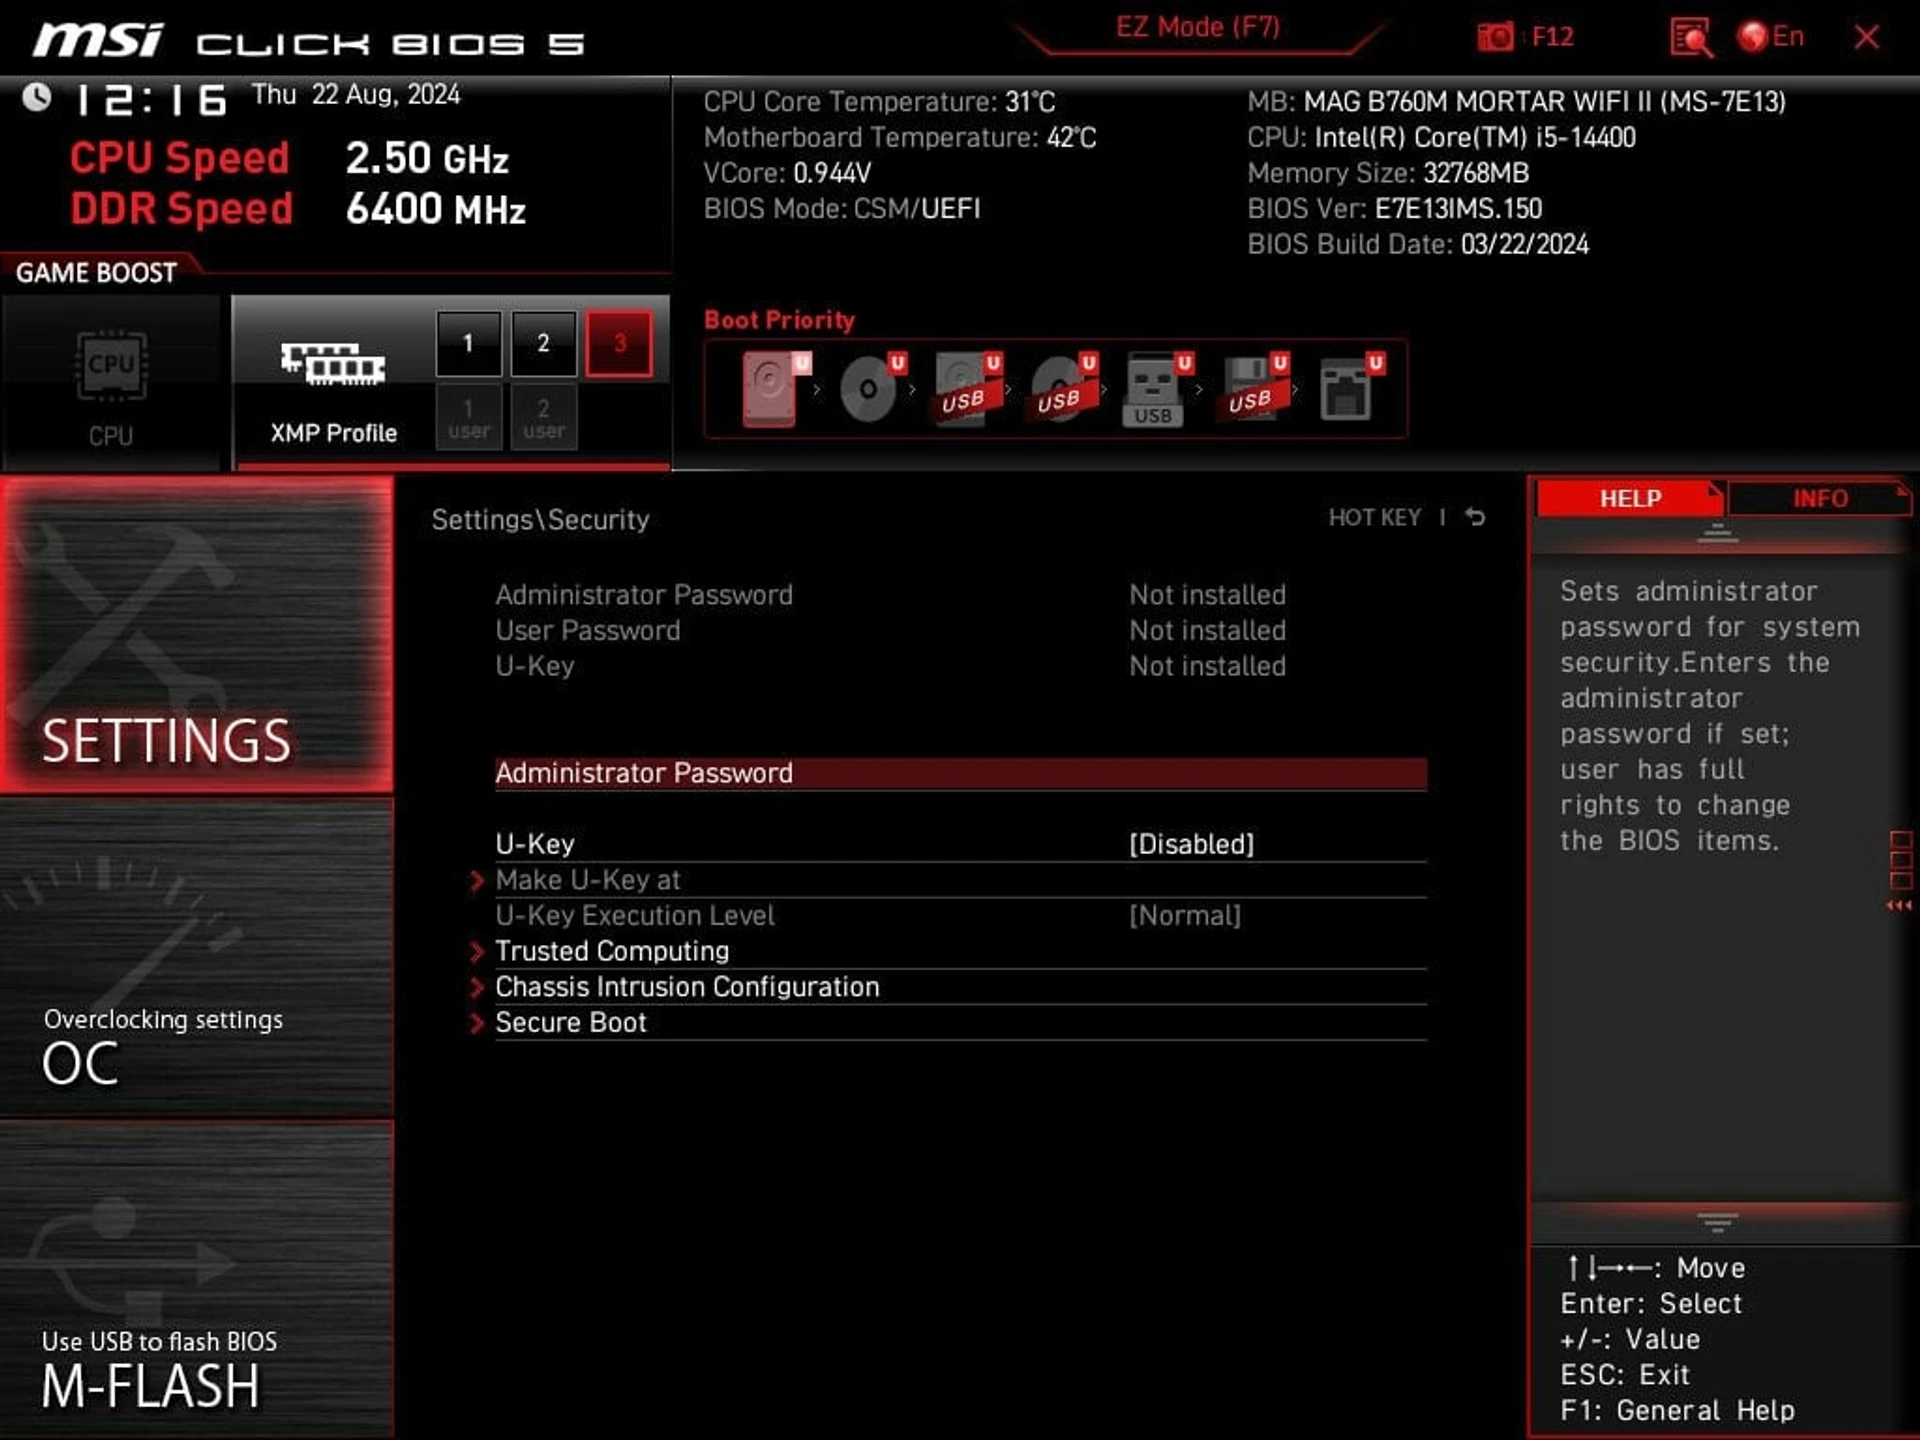Click the CPU Core Temperature 31°C reading
Screen dimensions: 1920x1440
pyautogui.click(x=879, y=102)
